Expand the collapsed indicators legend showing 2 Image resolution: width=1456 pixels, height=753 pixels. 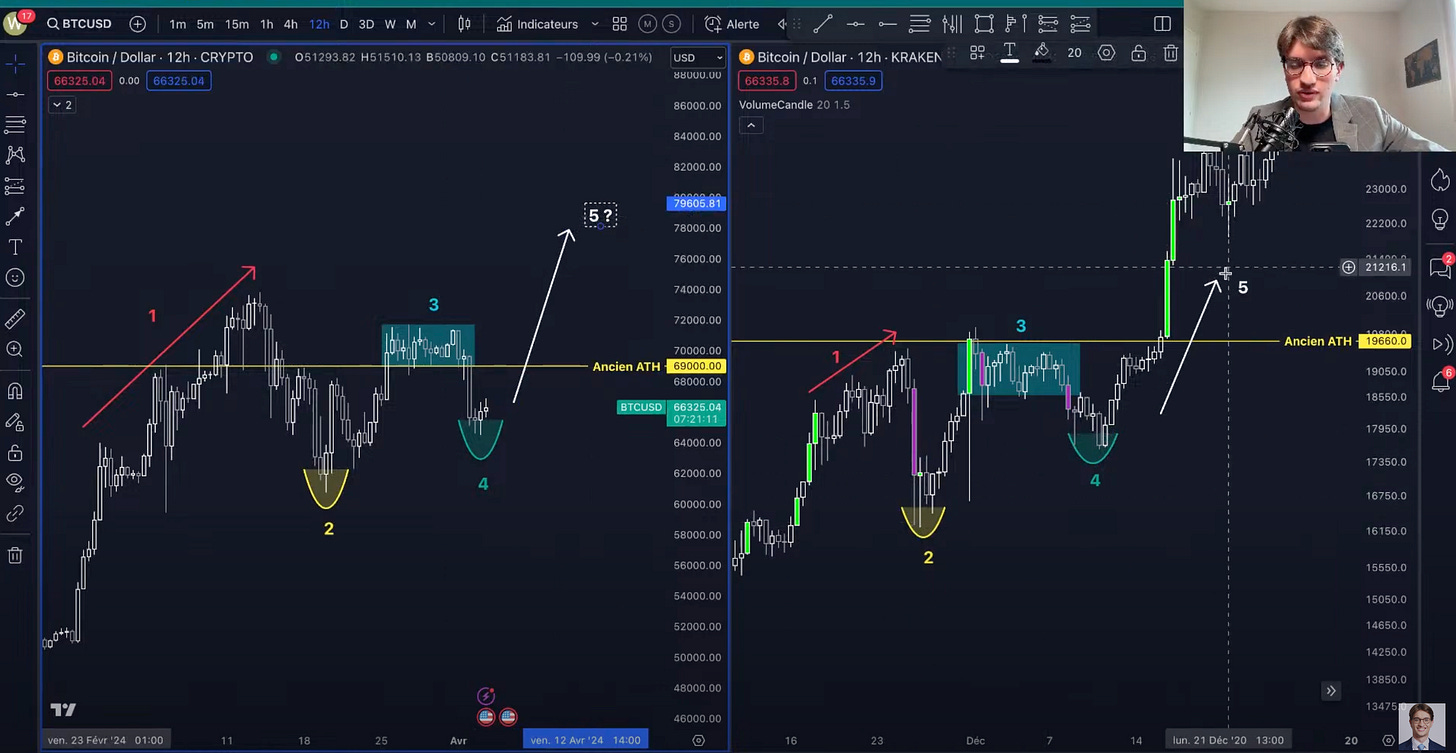(61, 104)
